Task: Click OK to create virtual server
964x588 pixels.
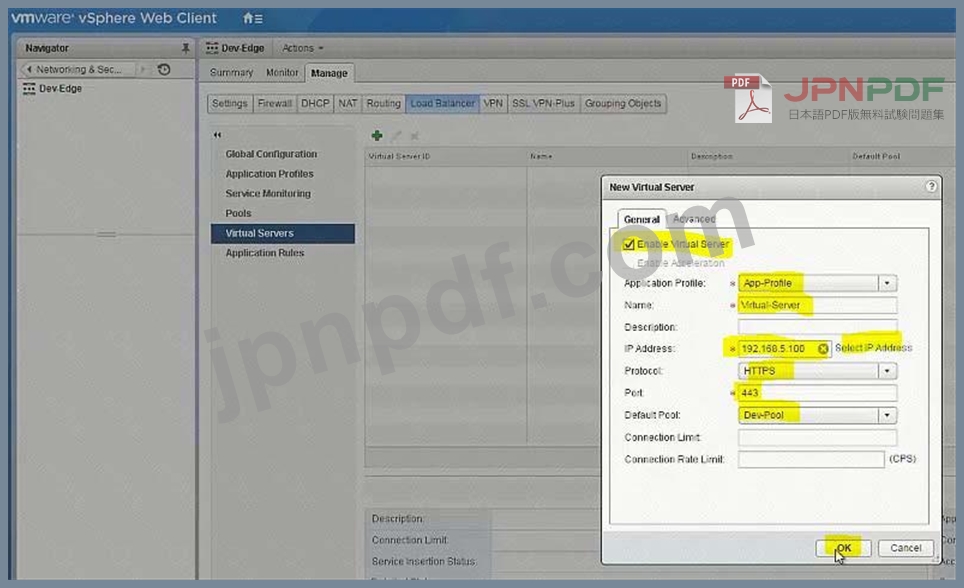Action: click(843, 547)
